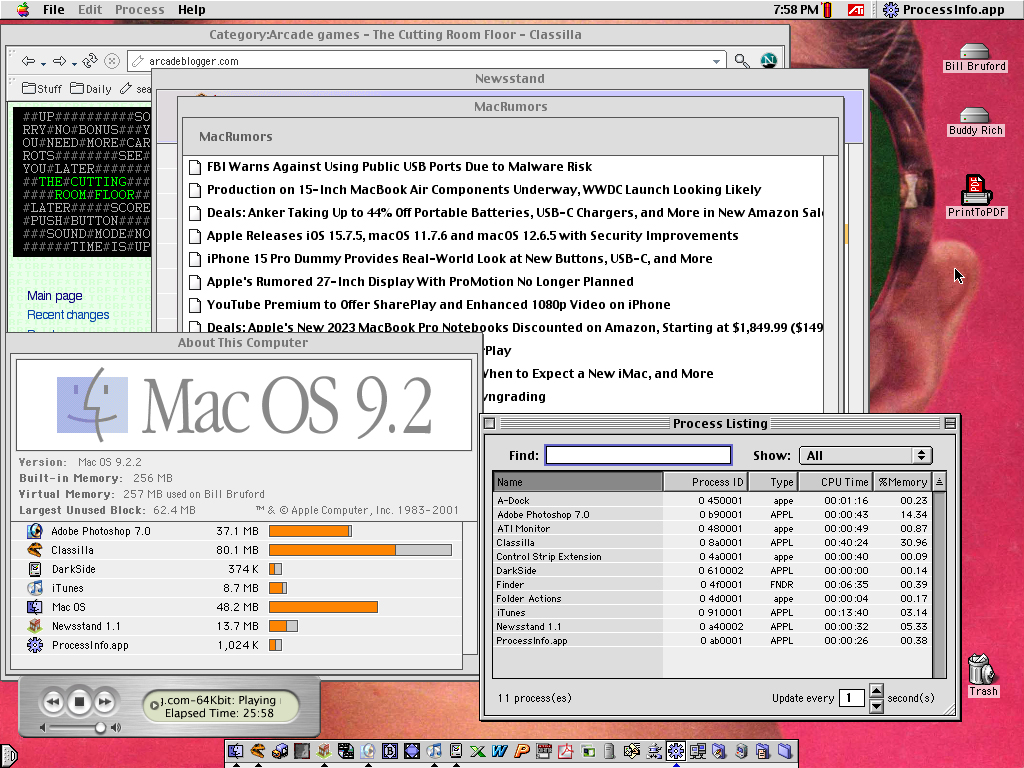Switch to Finder in bottom launcher
The image size is (1024, 768).
[x=236, y=751]
